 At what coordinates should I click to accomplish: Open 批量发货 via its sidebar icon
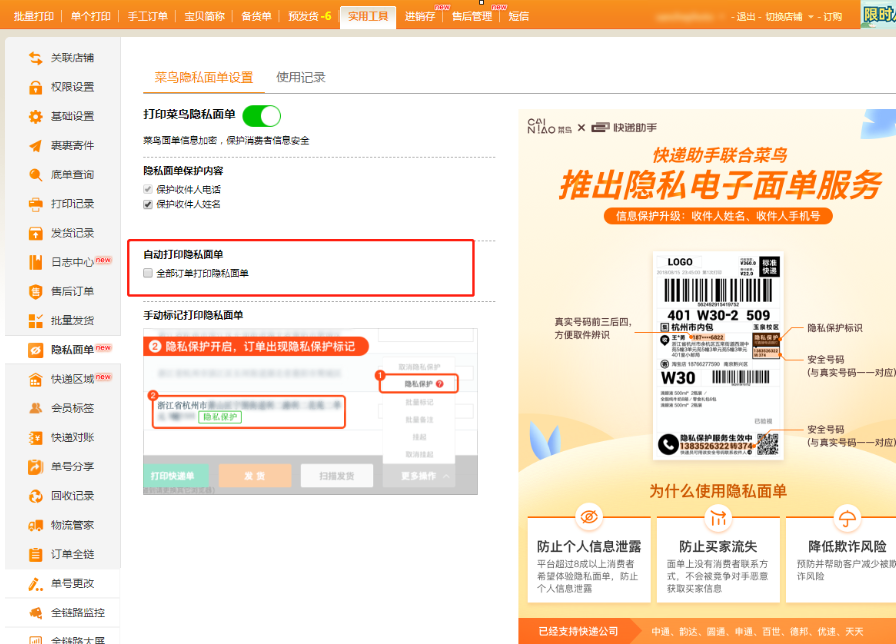(x=35, y=321)
